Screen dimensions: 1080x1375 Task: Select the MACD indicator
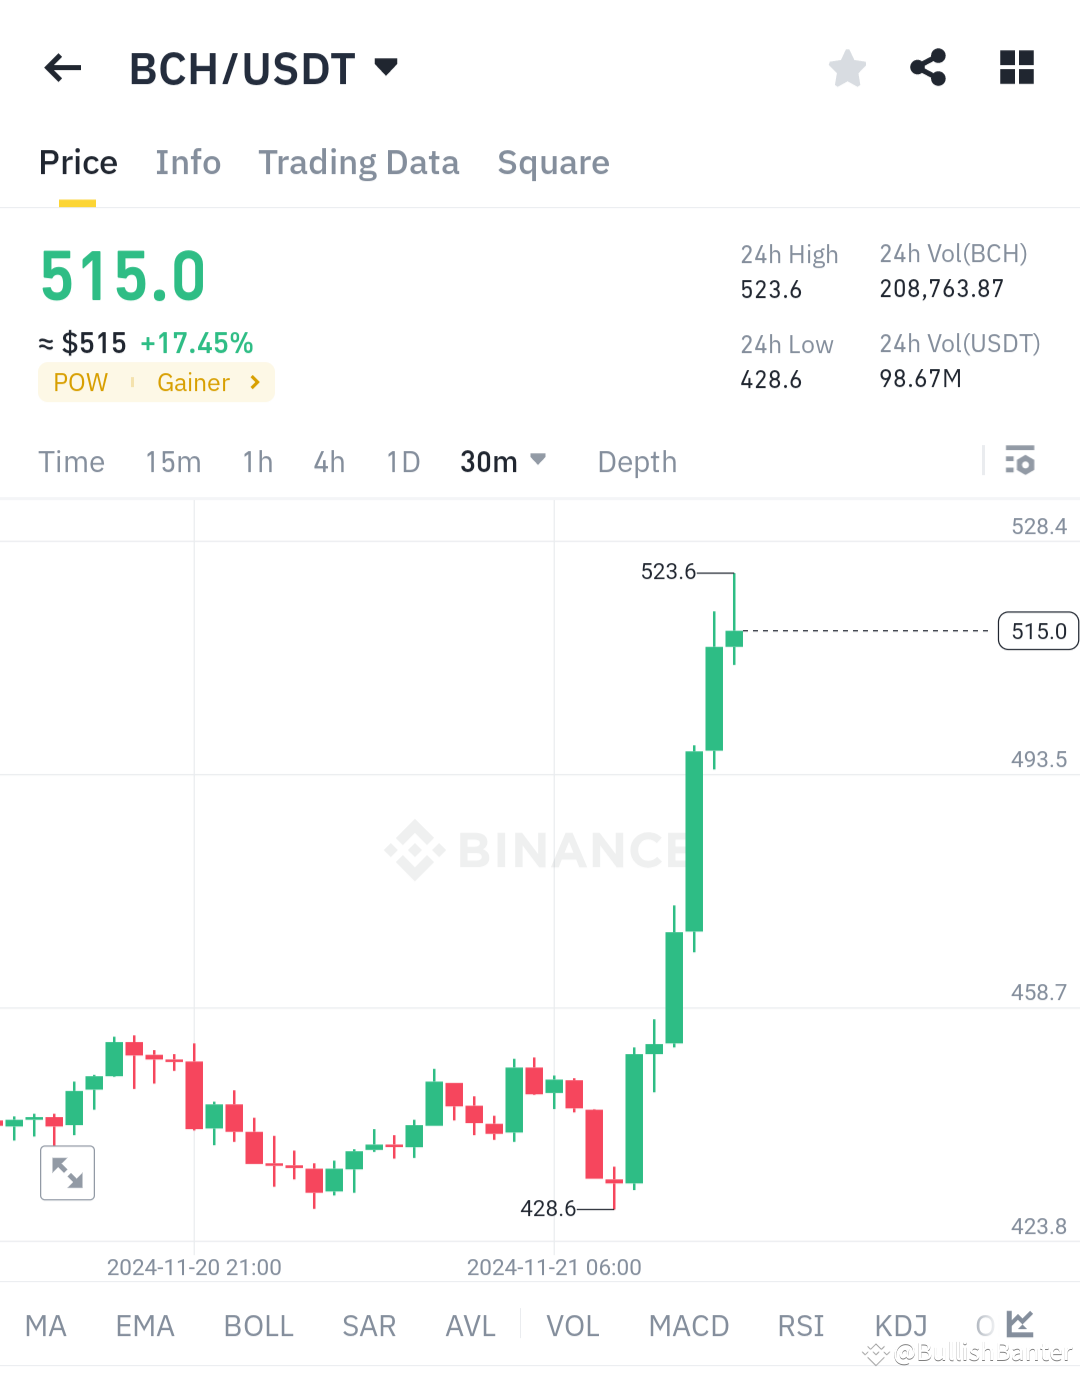(x=688, y=1325)
